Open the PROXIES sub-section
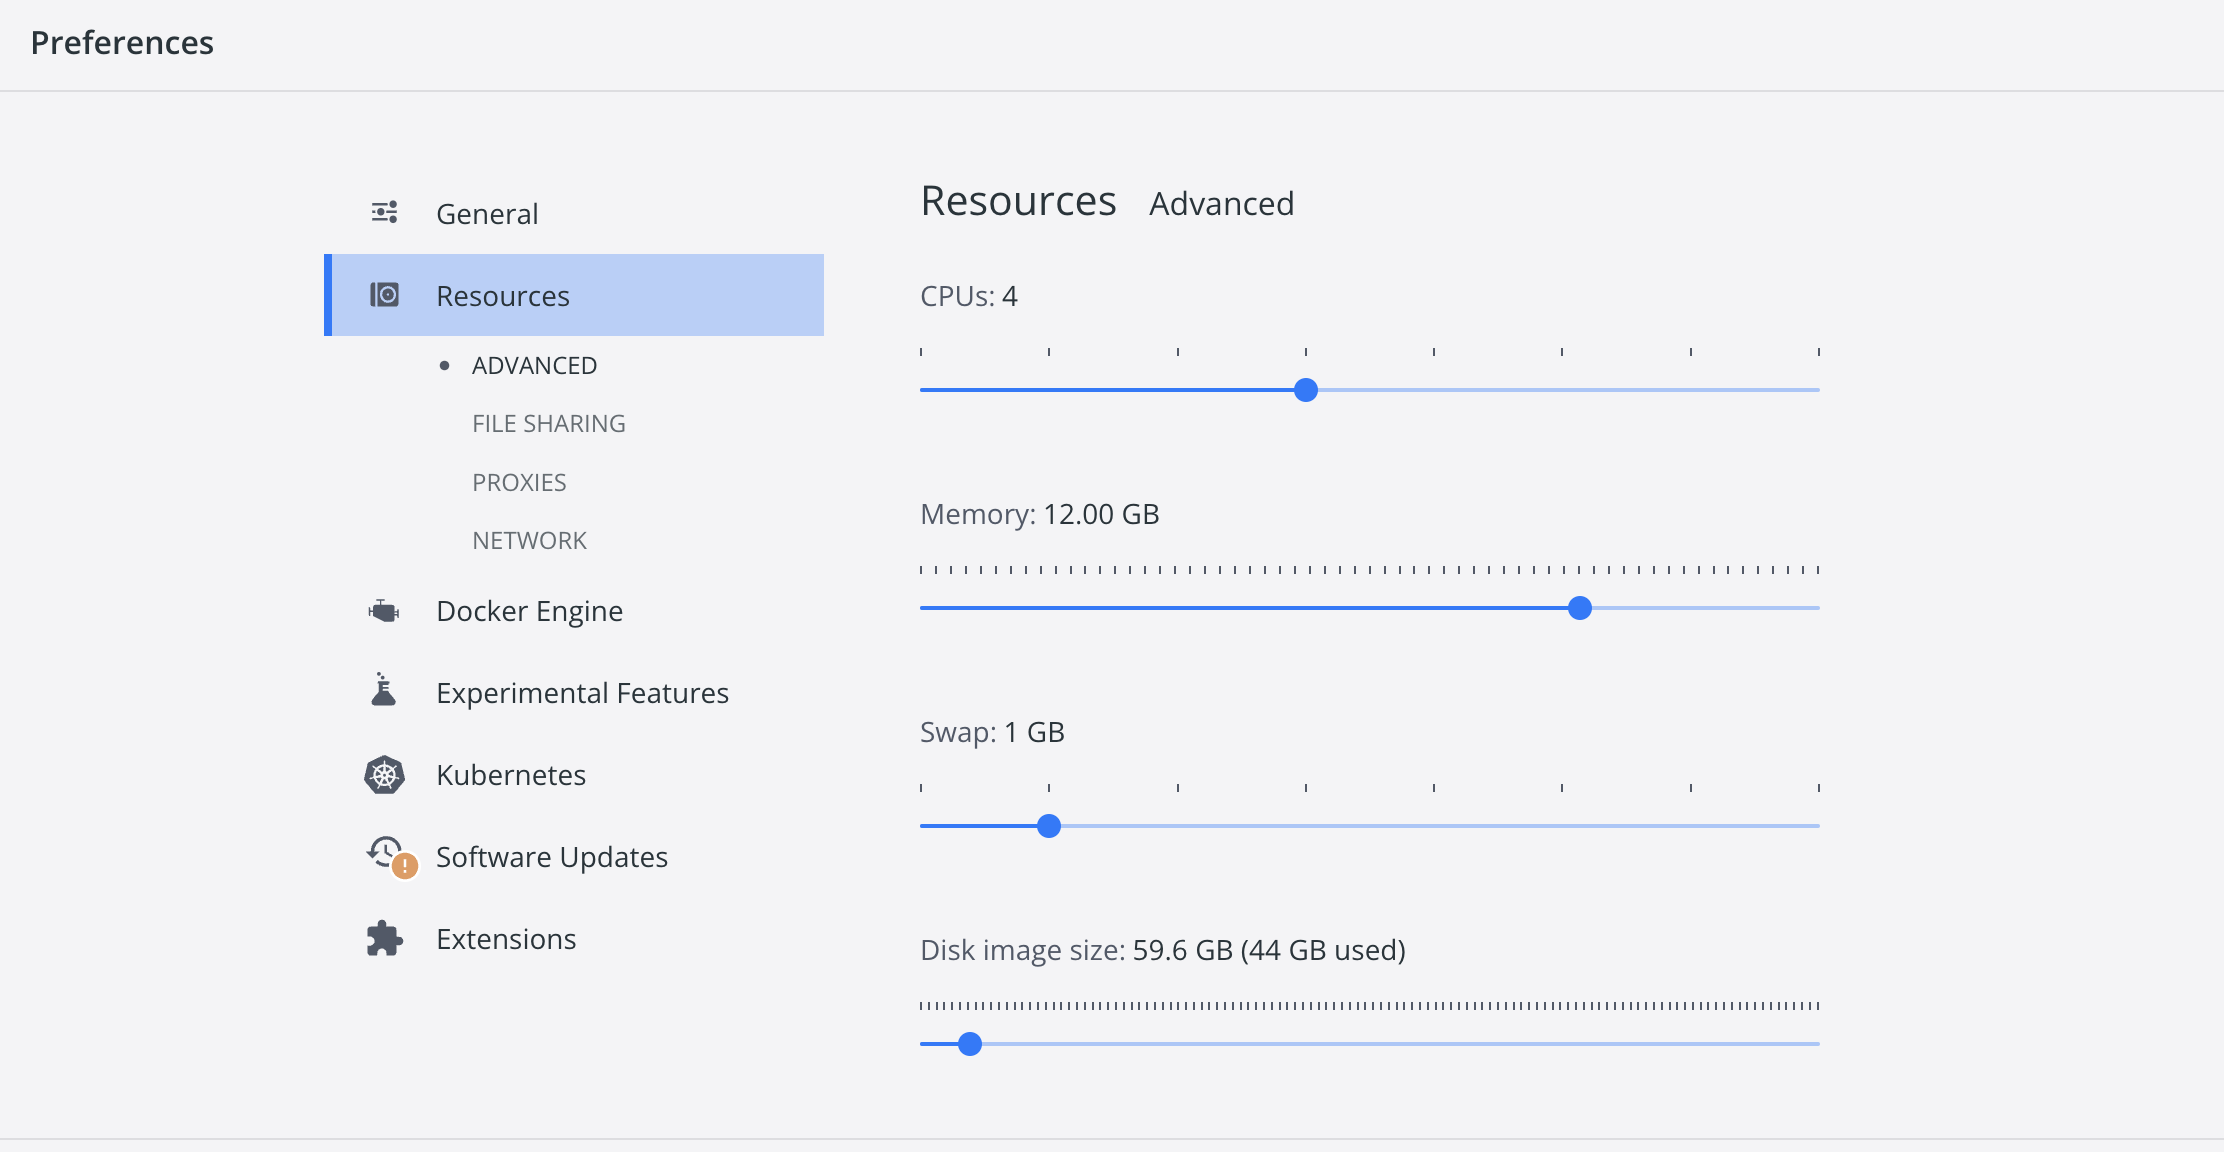2224x1152 pixels. pos(519,483)
